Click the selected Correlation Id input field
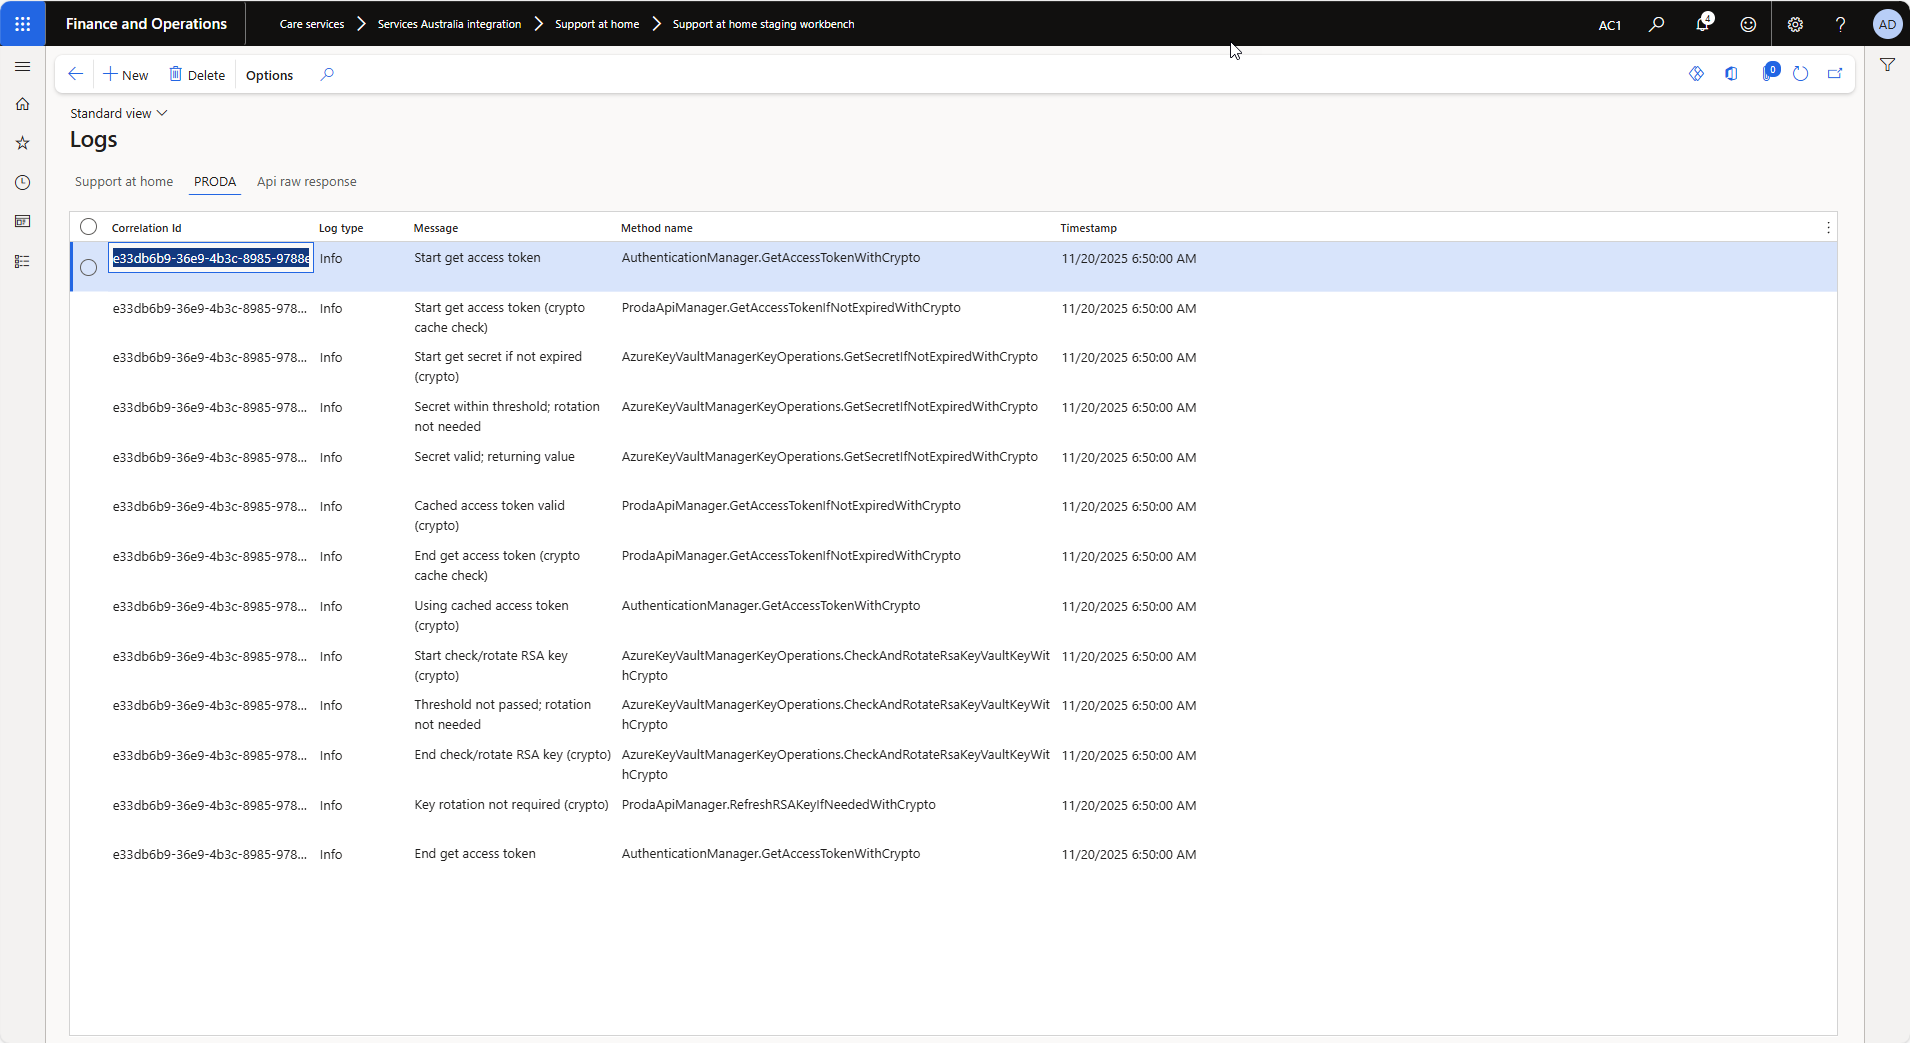The height and width of the screenshot is (1043, 1910). coord(211,258)
